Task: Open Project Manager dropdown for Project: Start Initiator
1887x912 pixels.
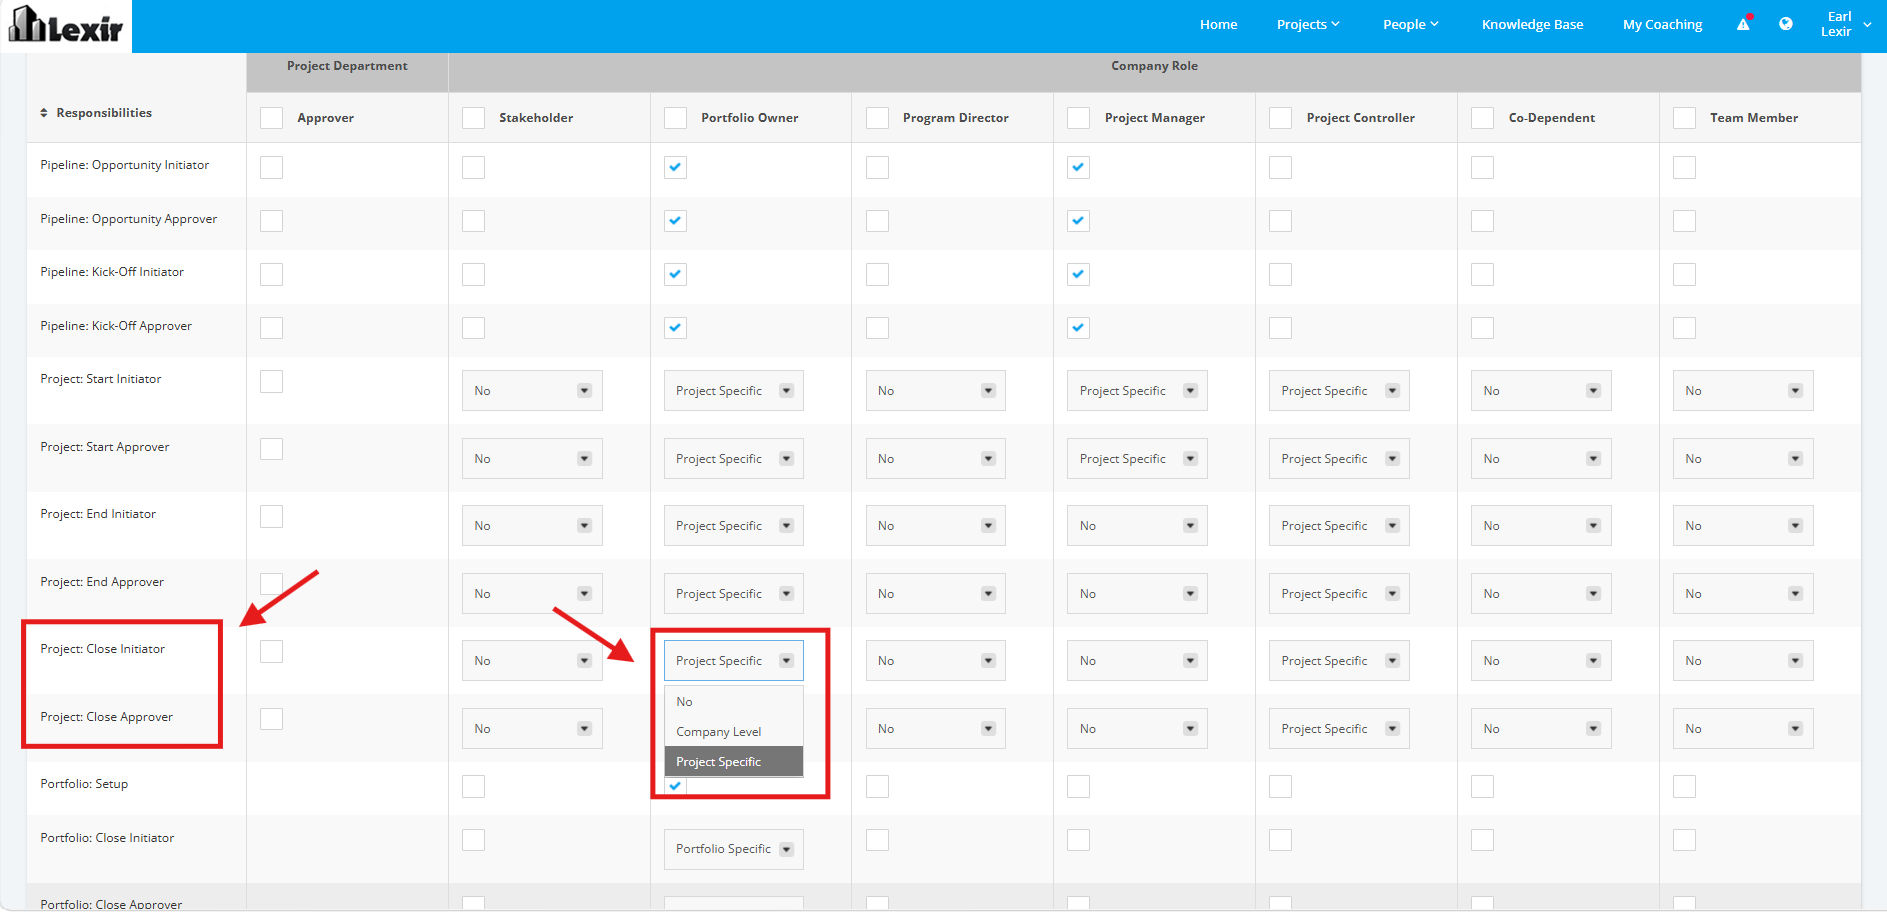Action: [x=1137, y=391]
